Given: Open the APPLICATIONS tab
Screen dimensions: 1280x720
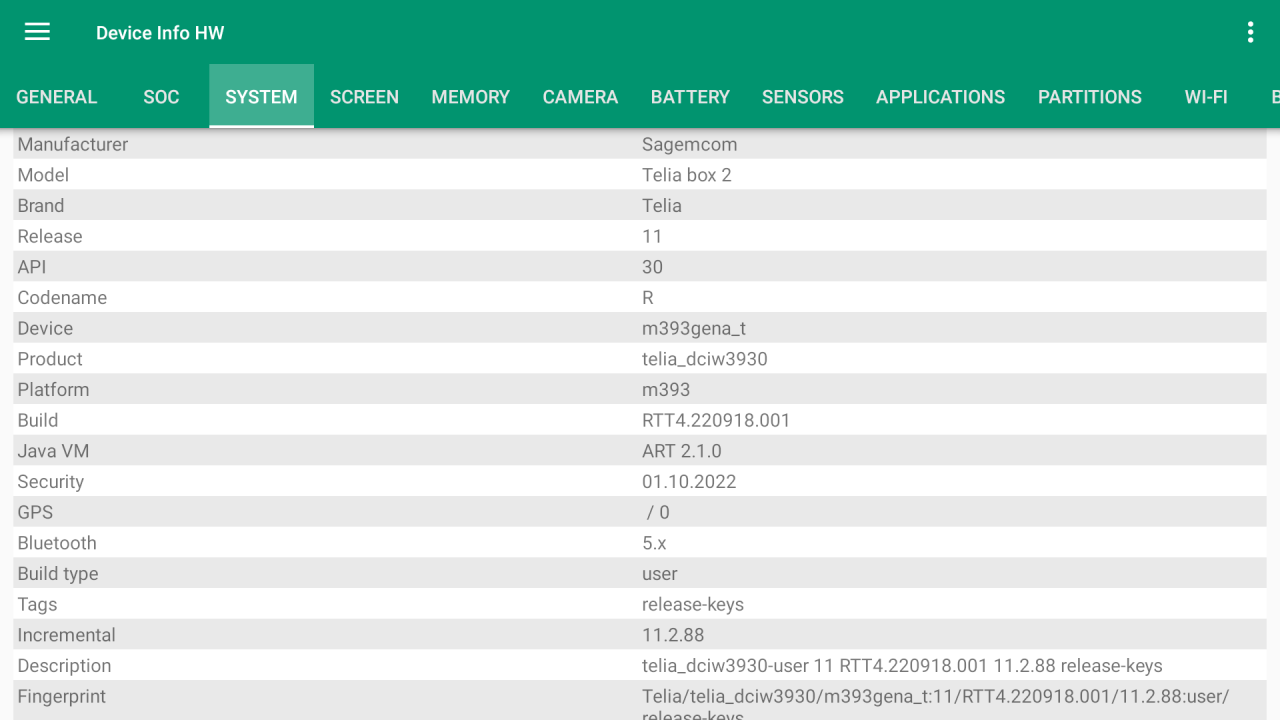Looking at the screenshot, I should pos(940,96).
